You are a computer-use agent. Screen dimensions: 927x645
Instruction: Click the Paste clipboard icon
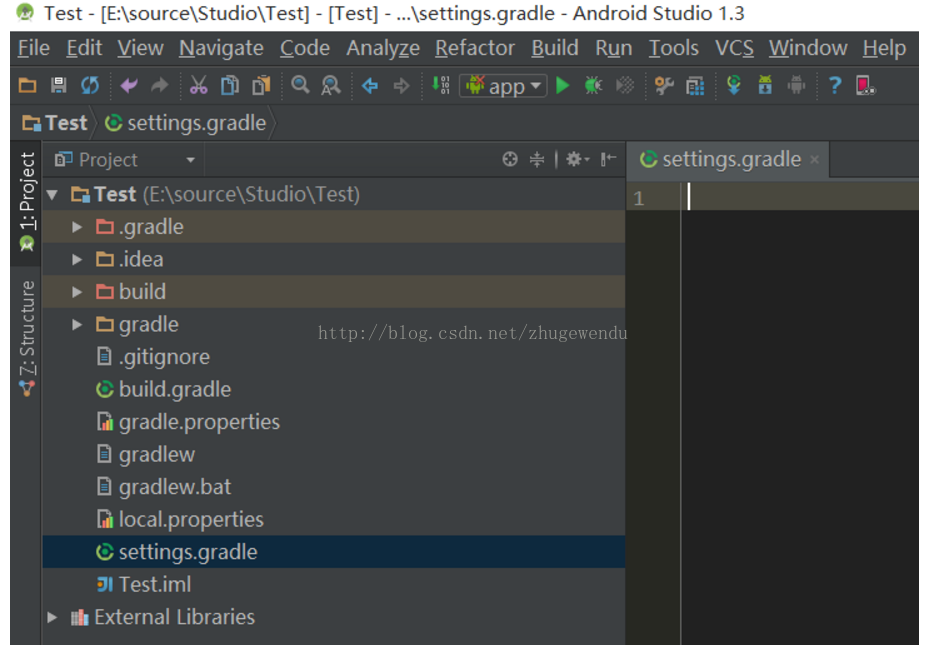point(261,86)
